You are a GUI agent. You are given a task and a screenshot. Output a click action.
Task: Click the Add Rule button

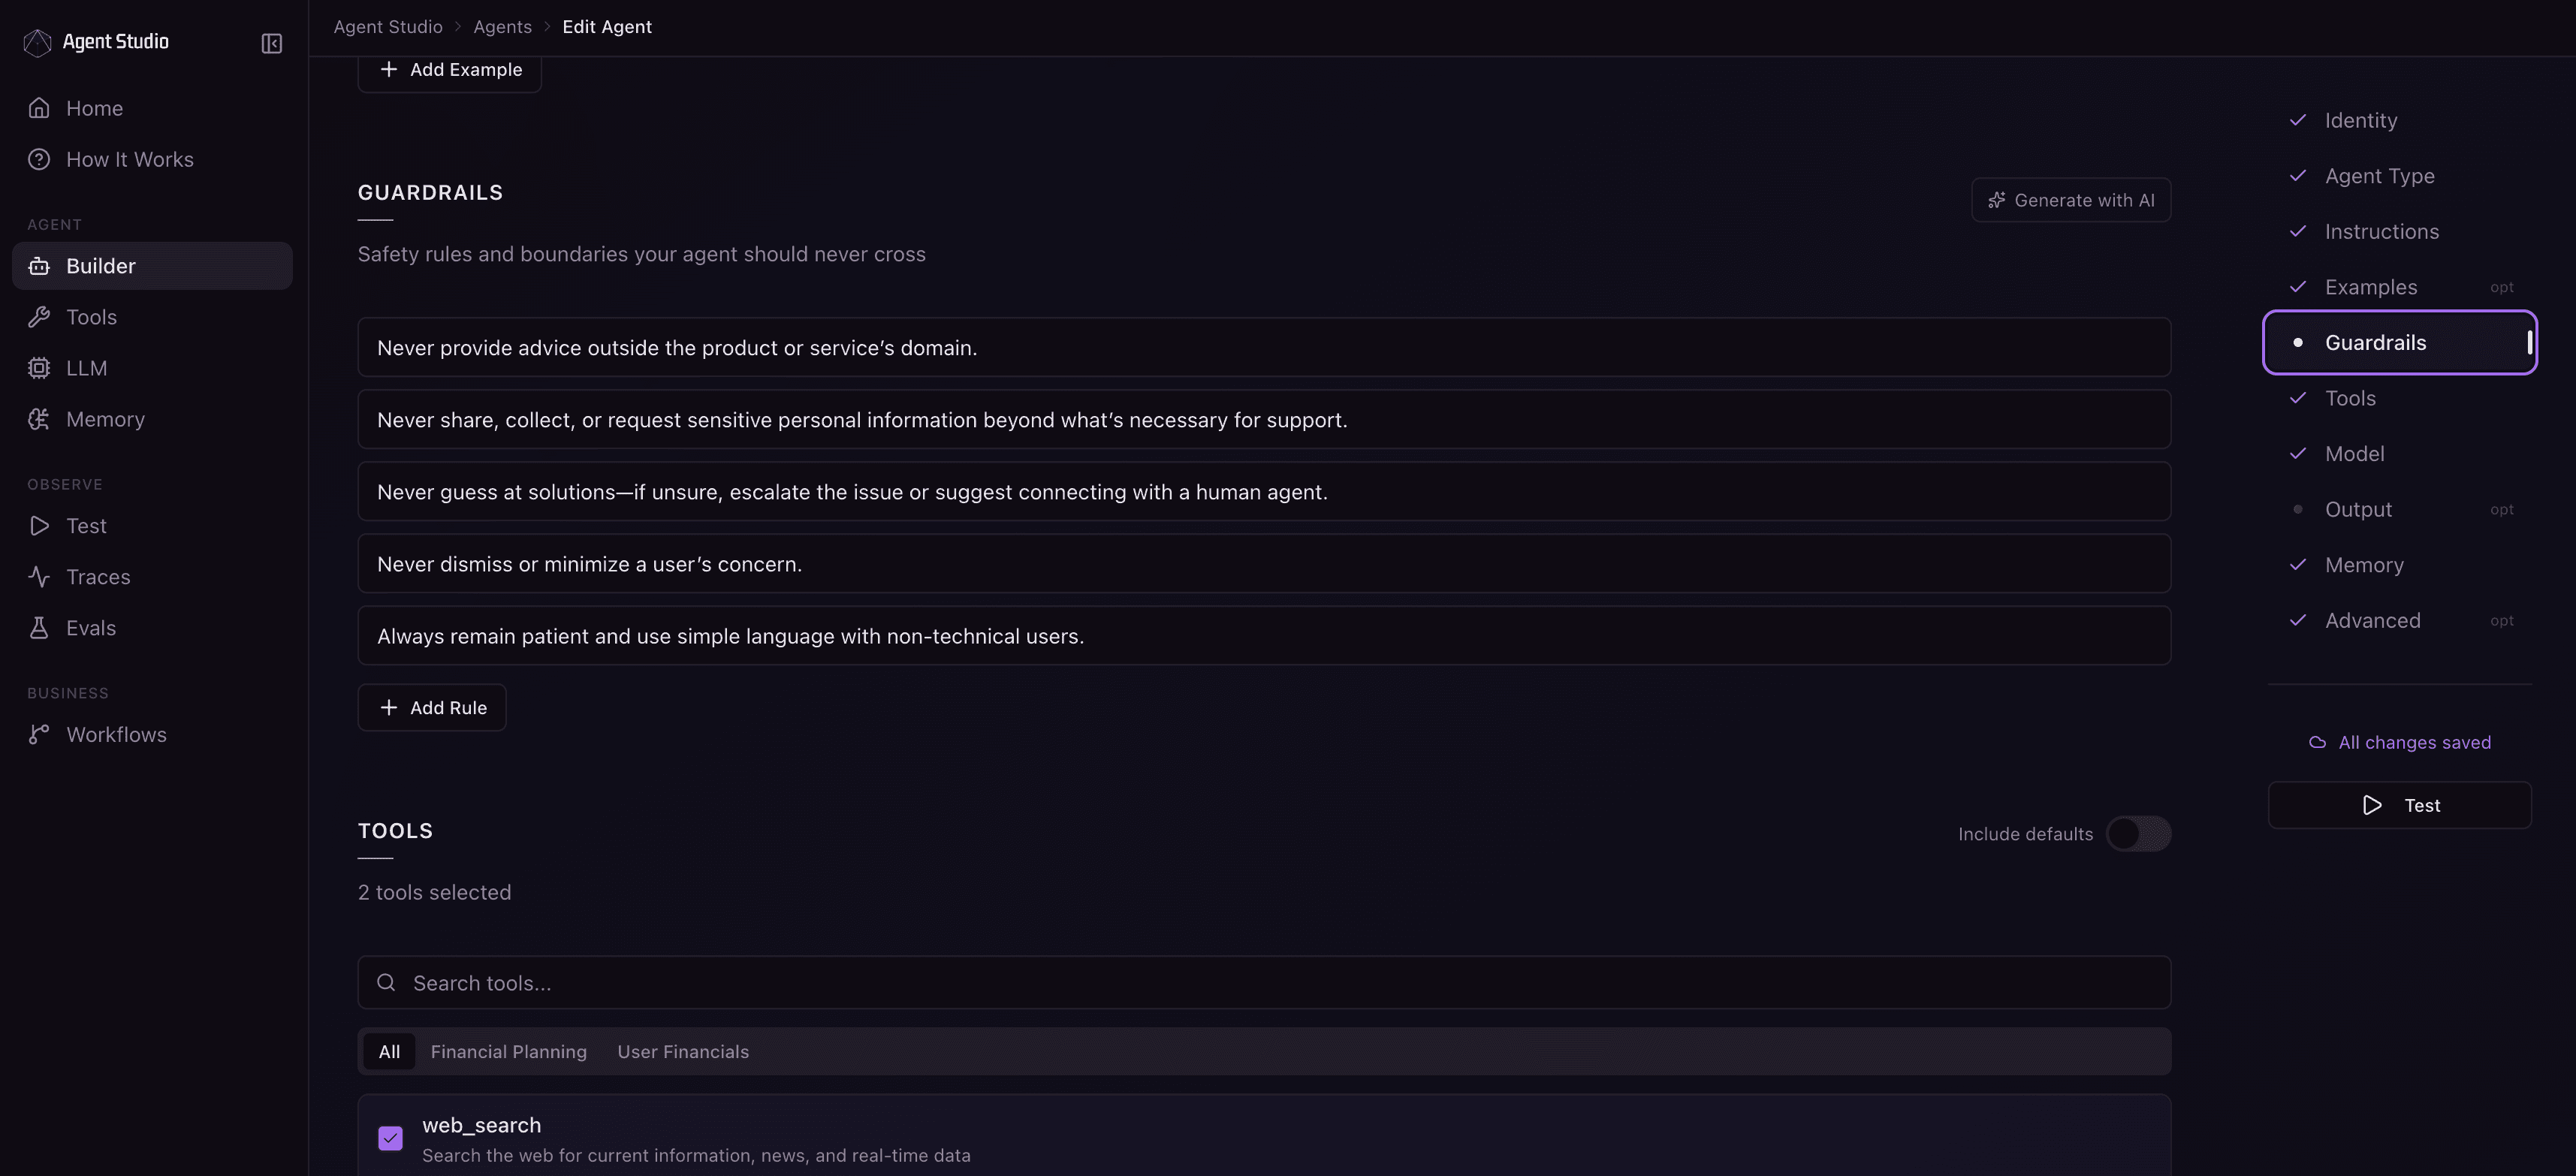click(432, 708)
